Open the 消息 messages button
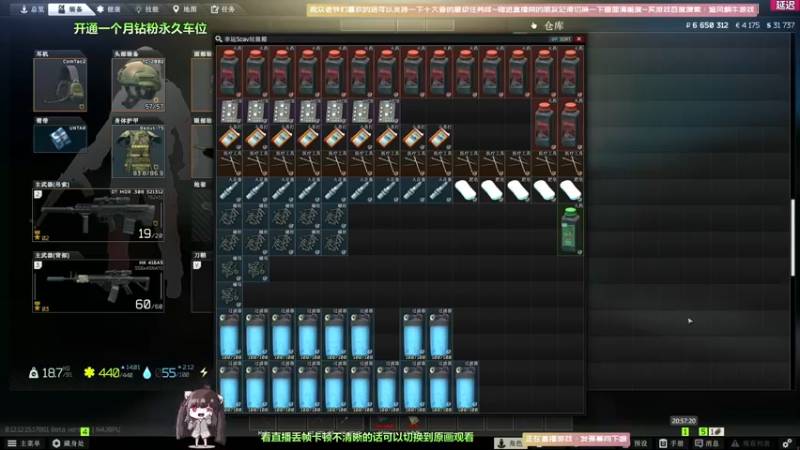The width and height of the screenshot is (800, 450). pyautogui.click(x=707, y=443)
